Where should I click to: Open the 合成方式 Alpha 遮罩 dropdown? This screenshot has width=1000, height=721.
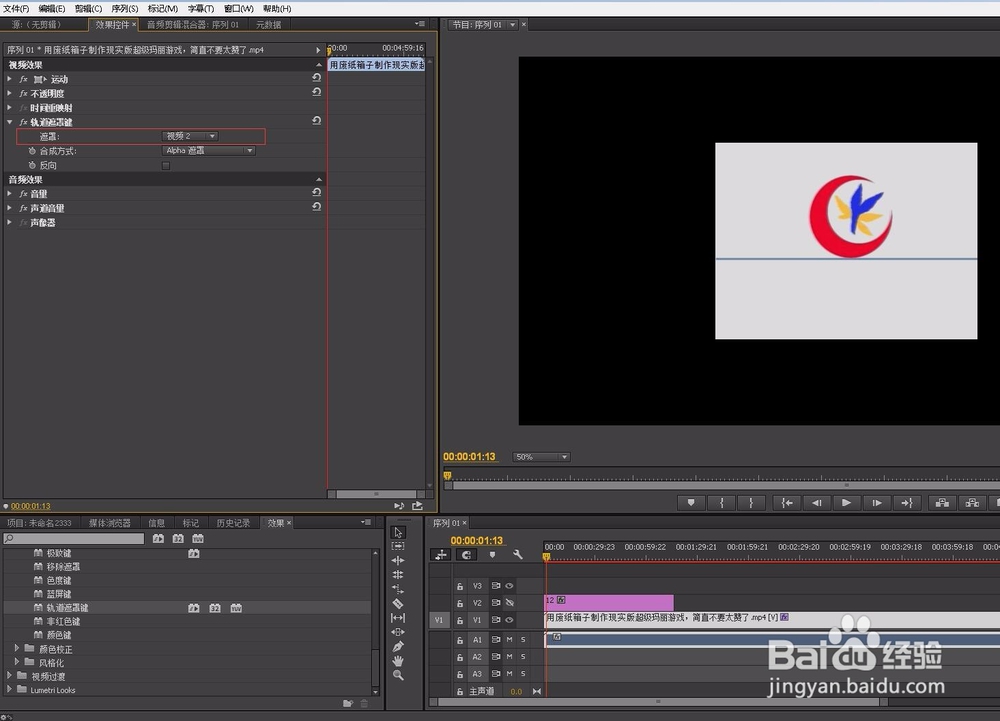click(209, 150)
